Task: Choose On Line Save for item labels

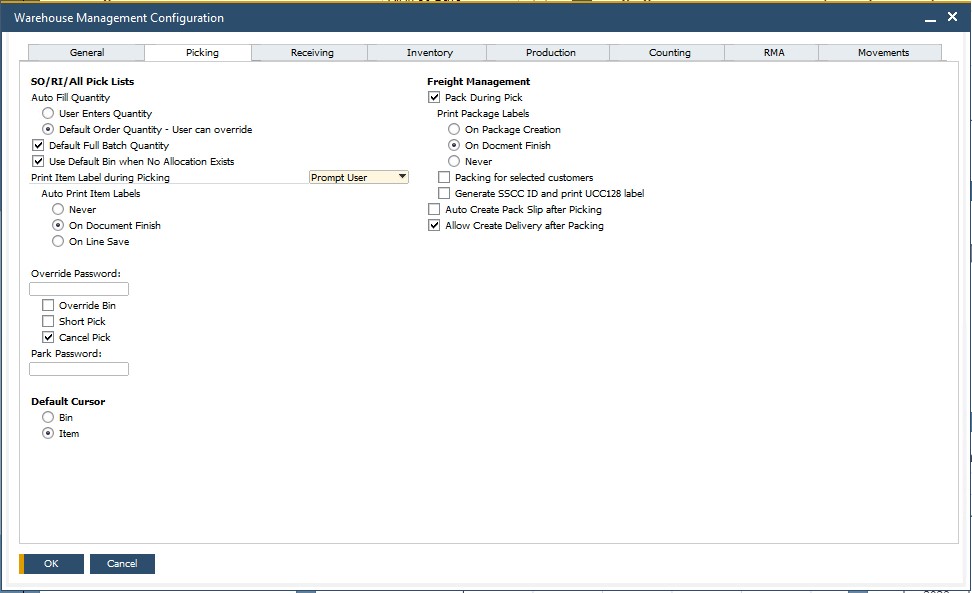Action: click(x=58, y=241)
